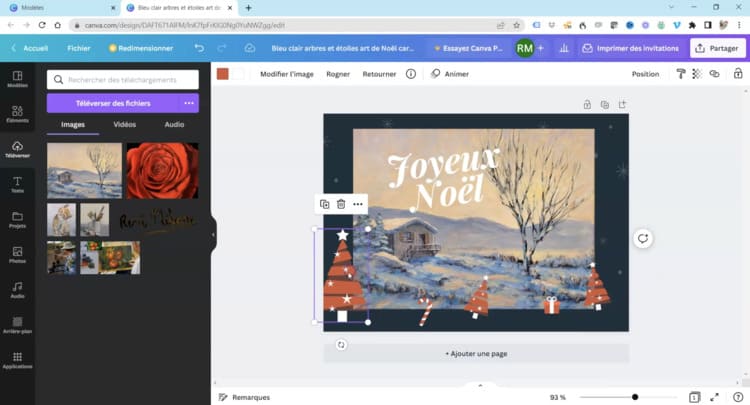This screenshot has width=750, height=405.
Task: Click the copy style paint roller icon
Action: click(680, 74)
